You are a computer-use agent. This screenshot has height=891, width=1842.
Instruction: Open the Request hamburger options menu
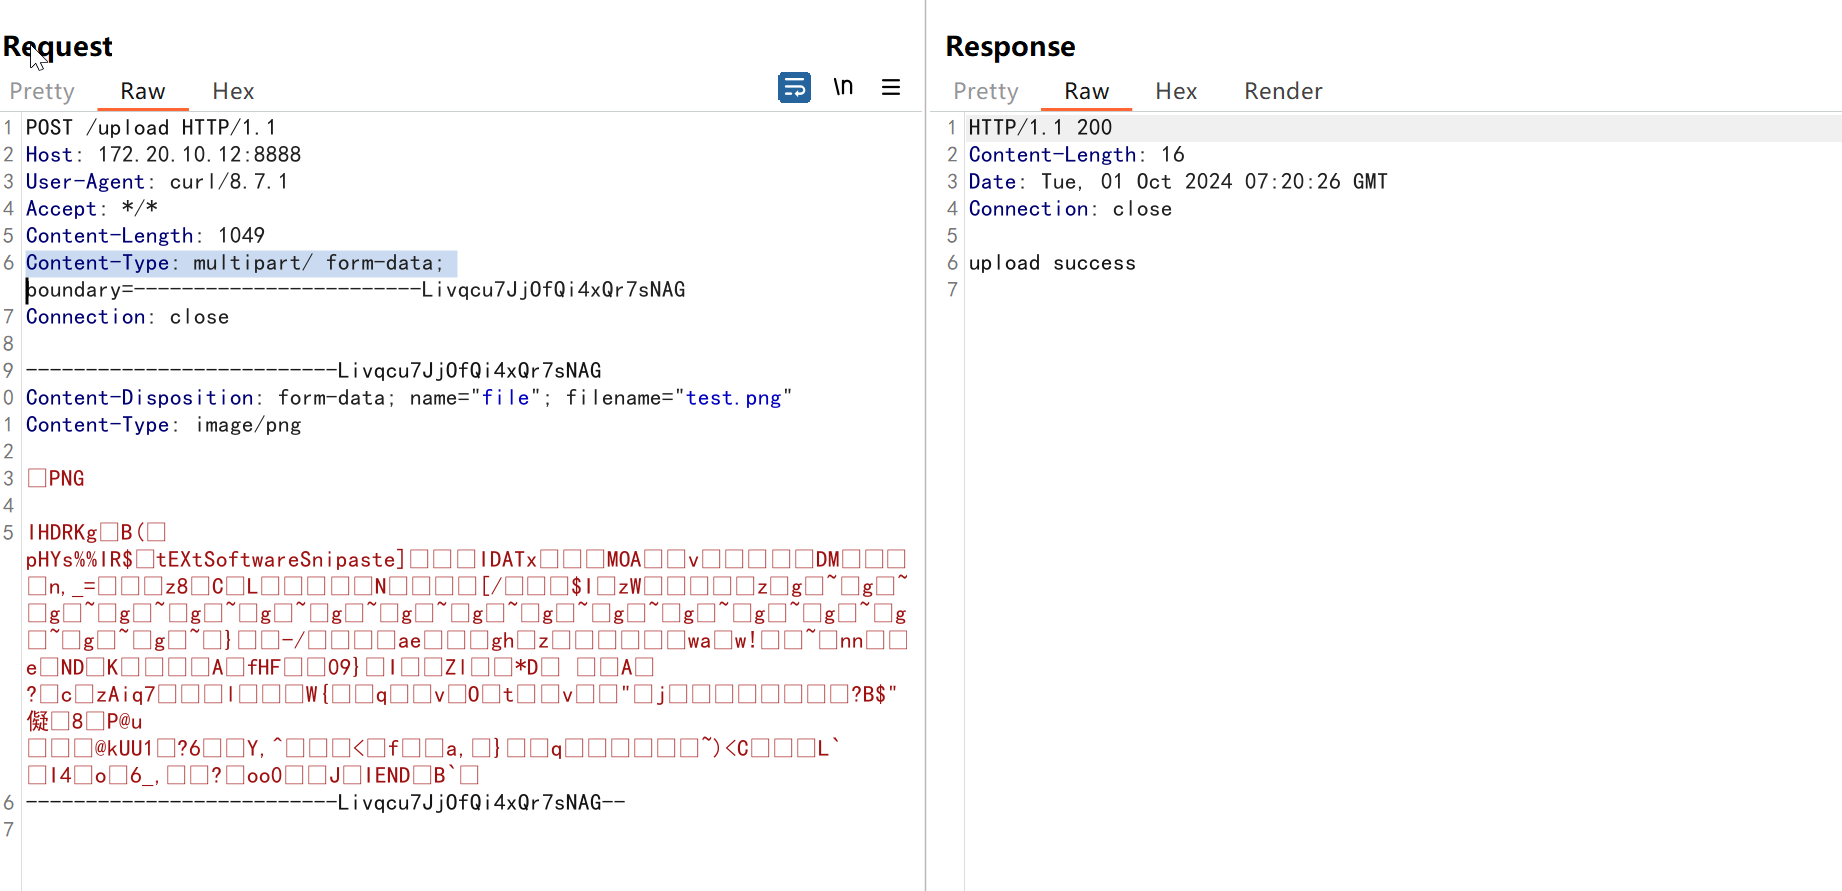[891, 88]
